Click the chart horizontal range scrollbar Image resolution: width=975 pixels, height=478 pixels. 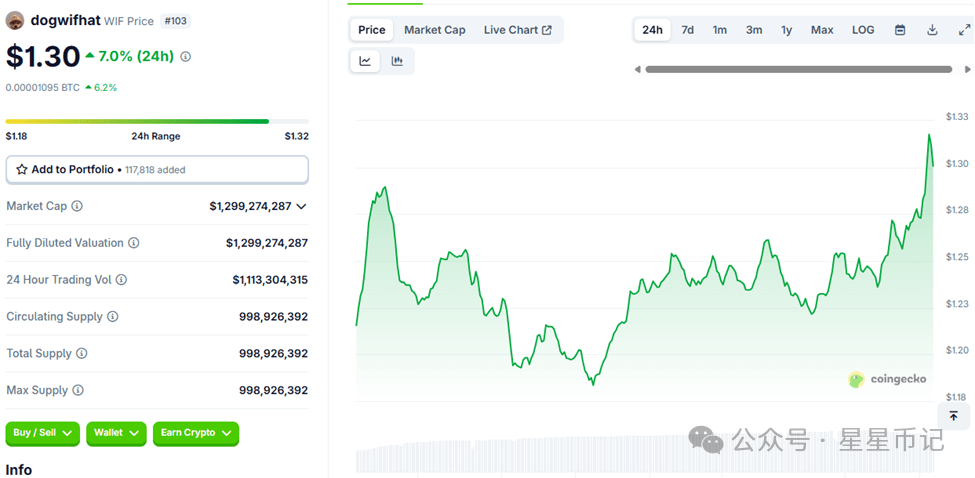(798, 70)
